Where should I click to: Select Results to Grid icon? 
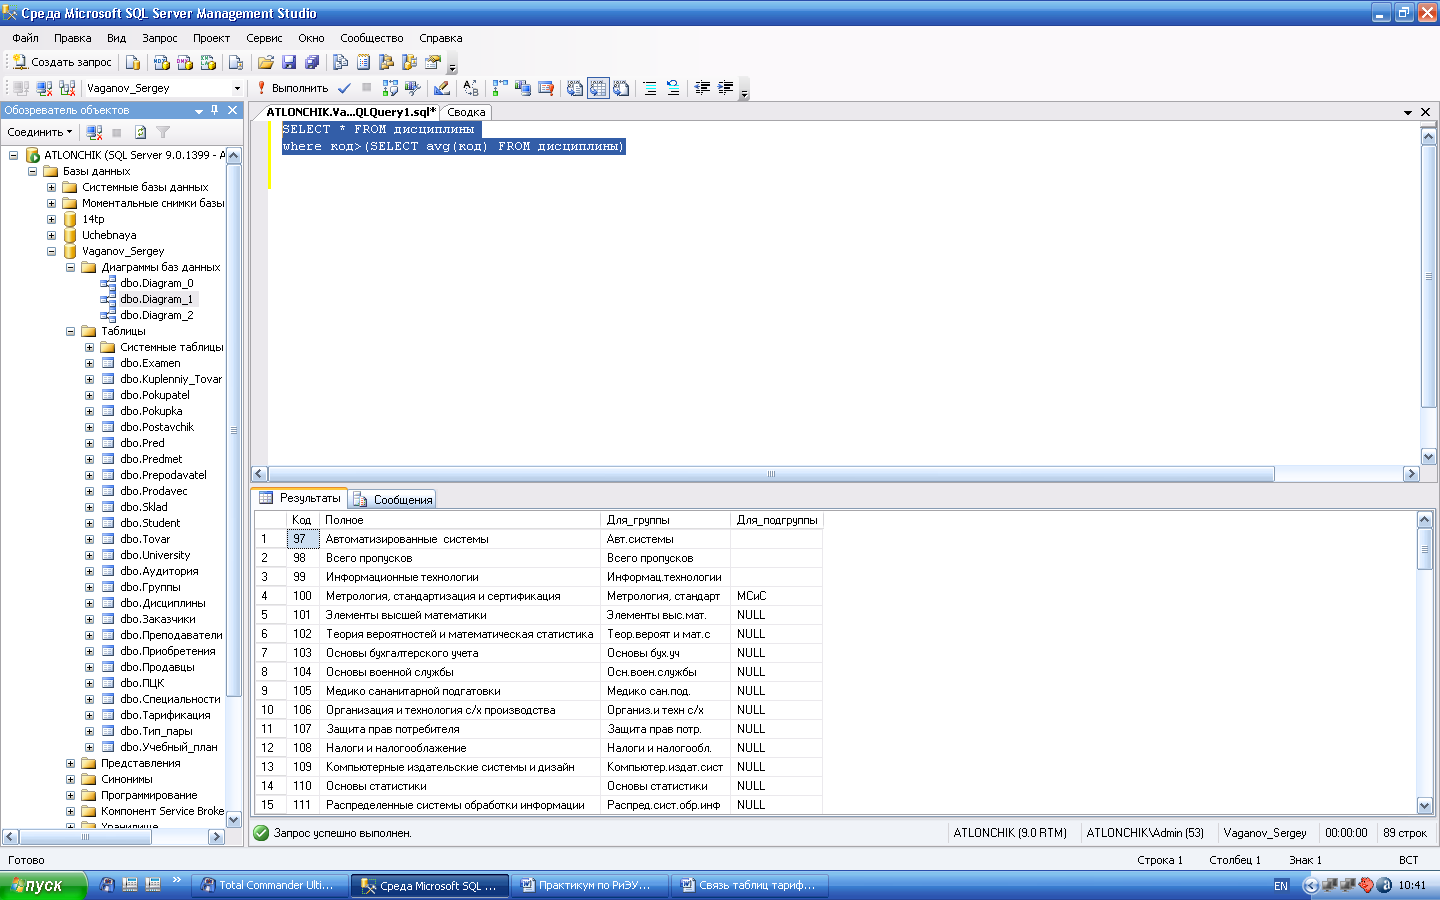598,88
